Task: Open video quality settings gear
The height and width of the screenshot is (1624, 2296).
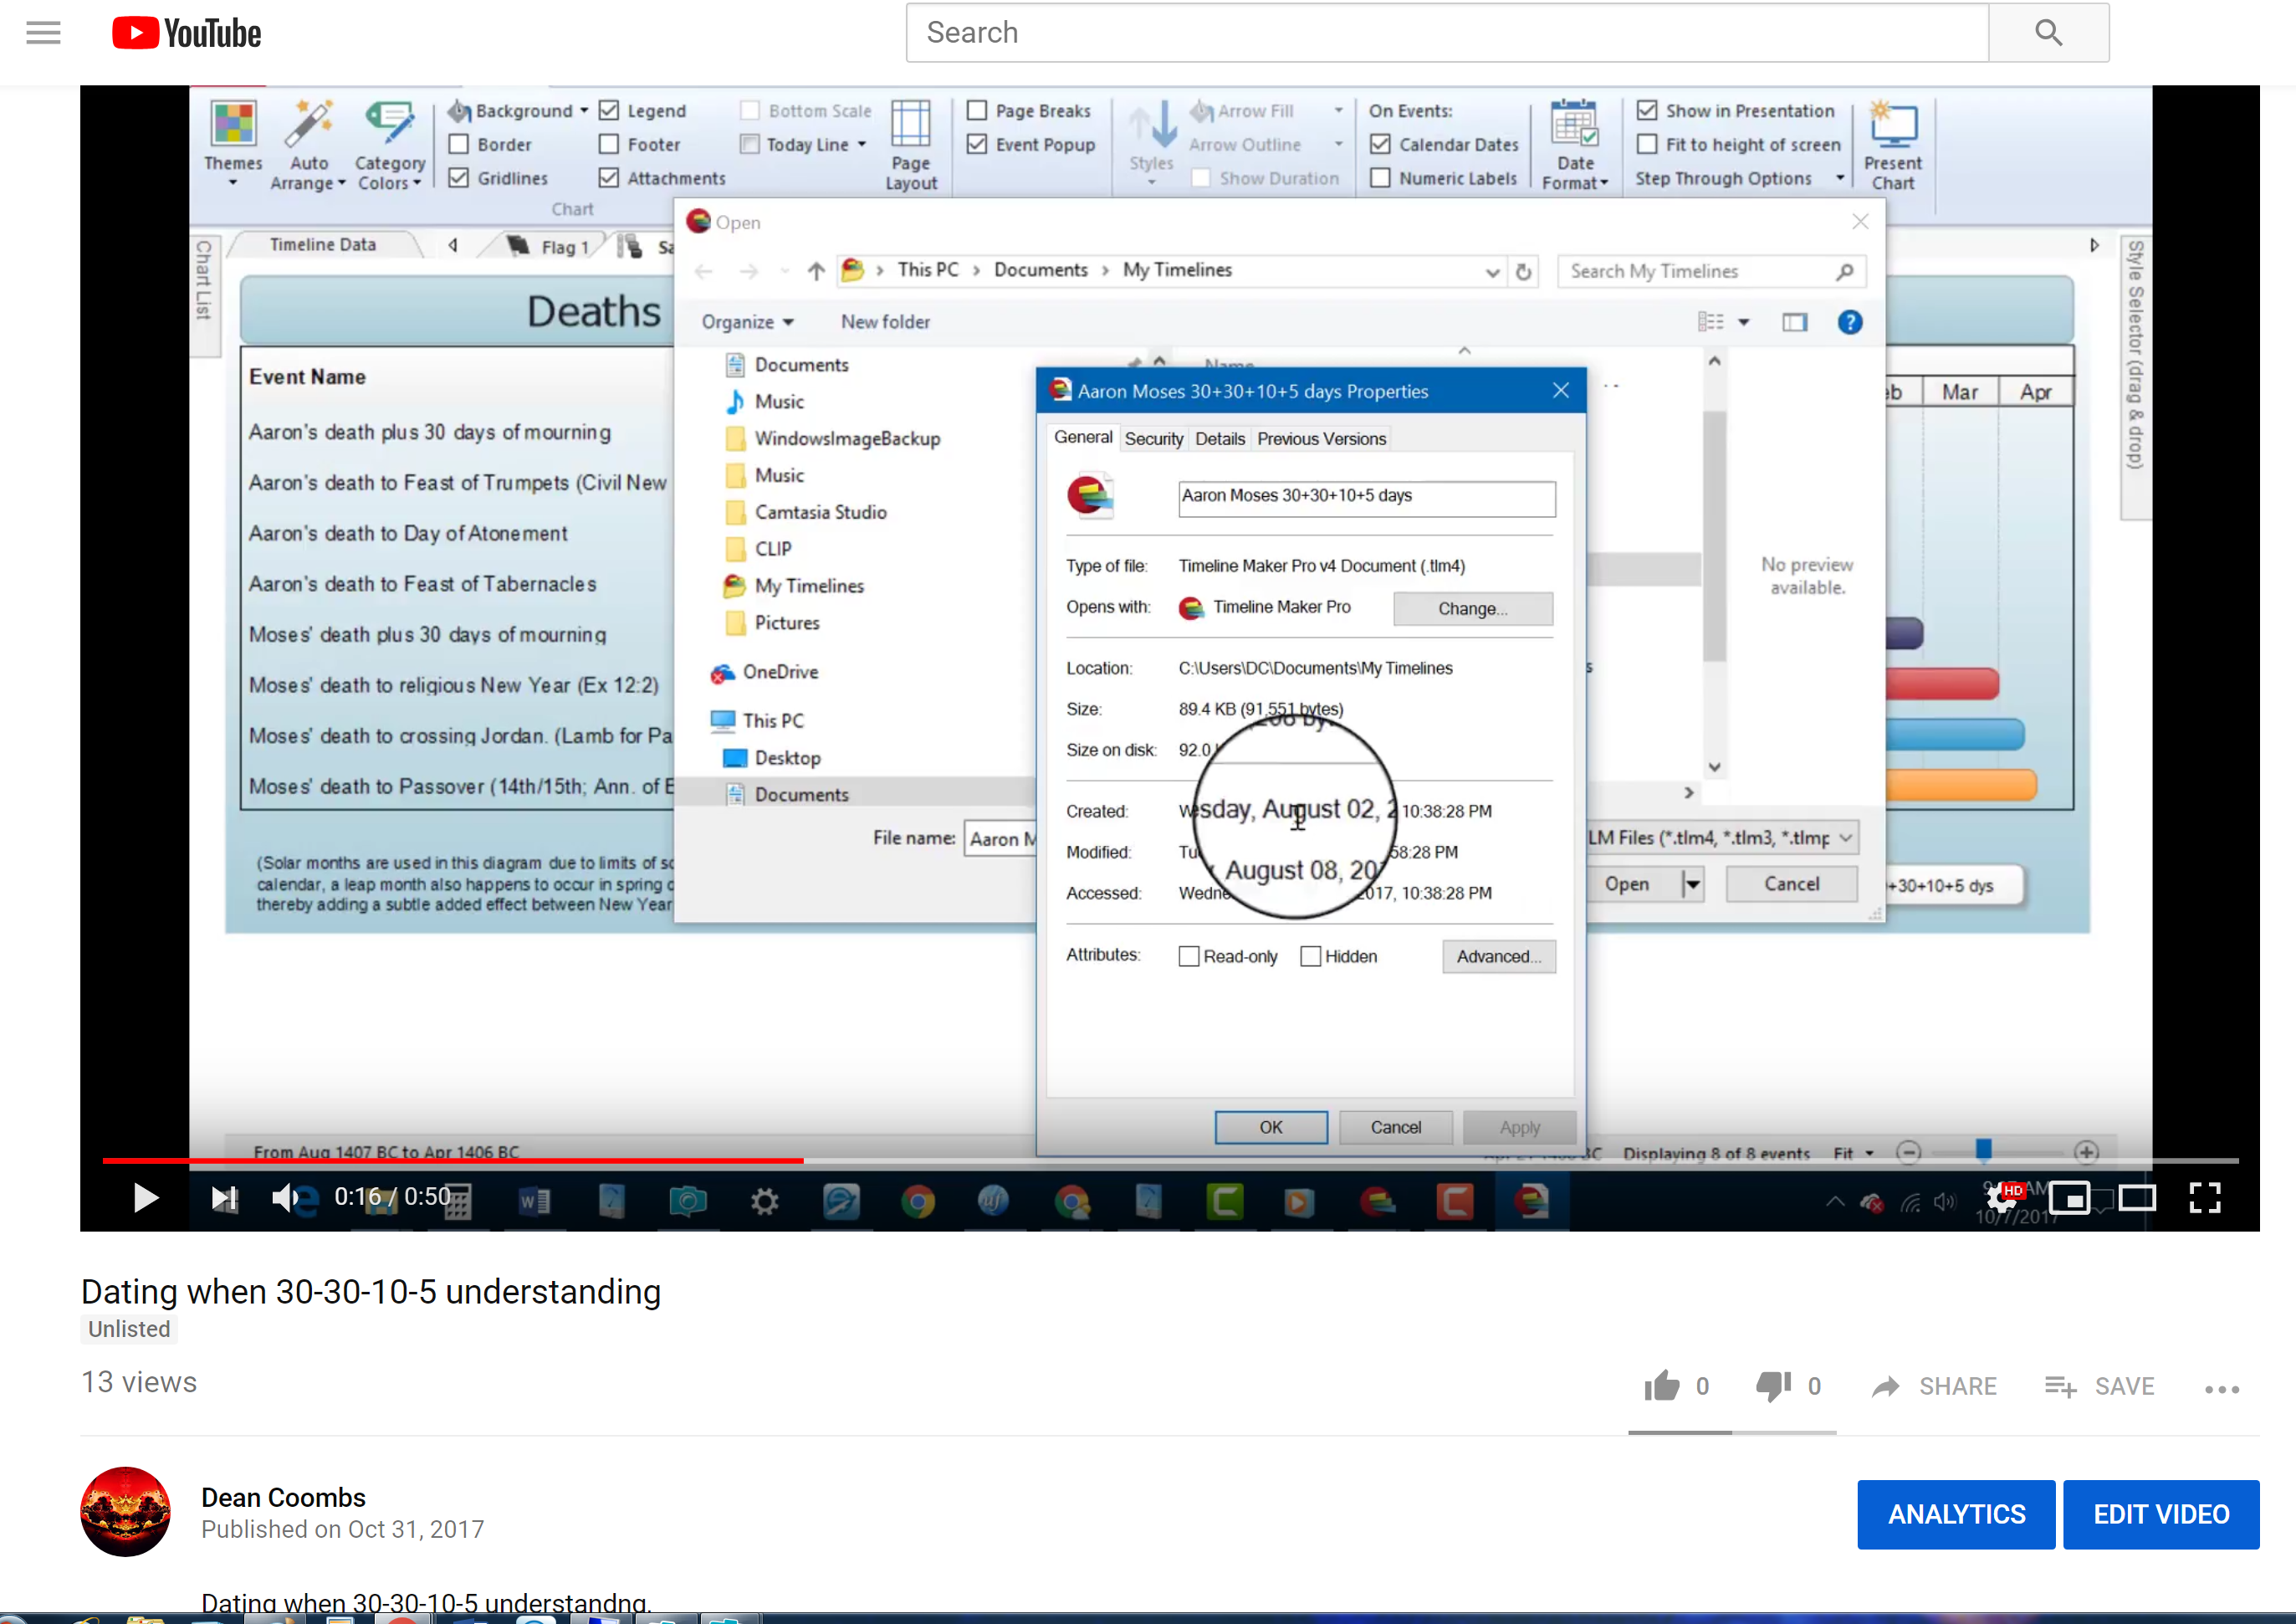Action: [x=2001, y=1197]
